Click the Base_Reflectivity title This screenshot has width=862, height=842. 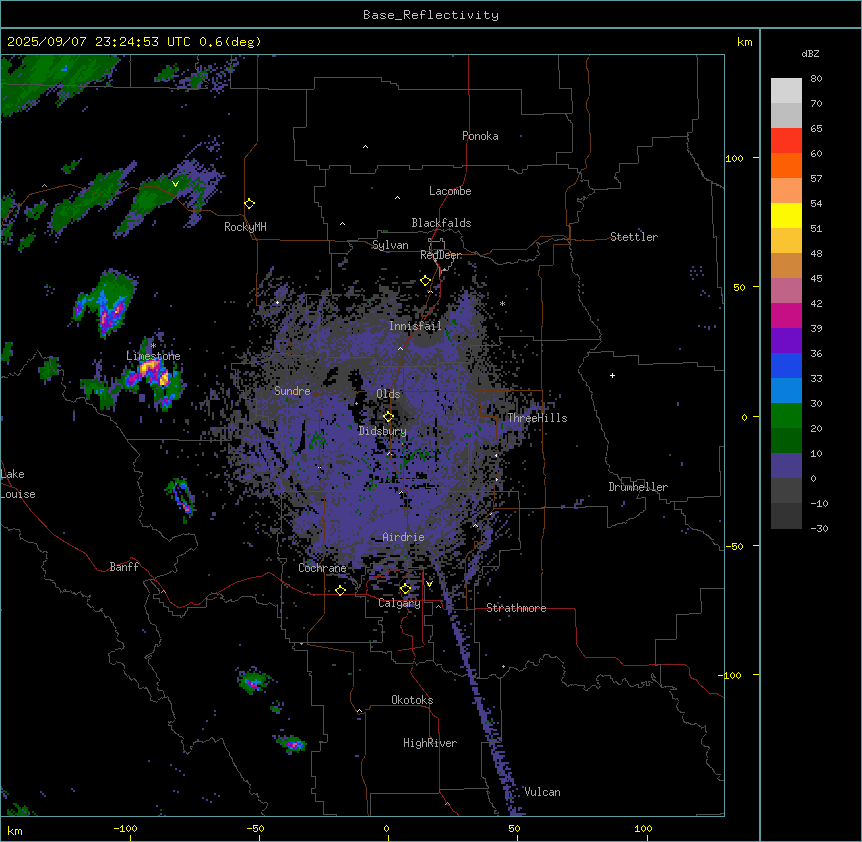(431, 15)
